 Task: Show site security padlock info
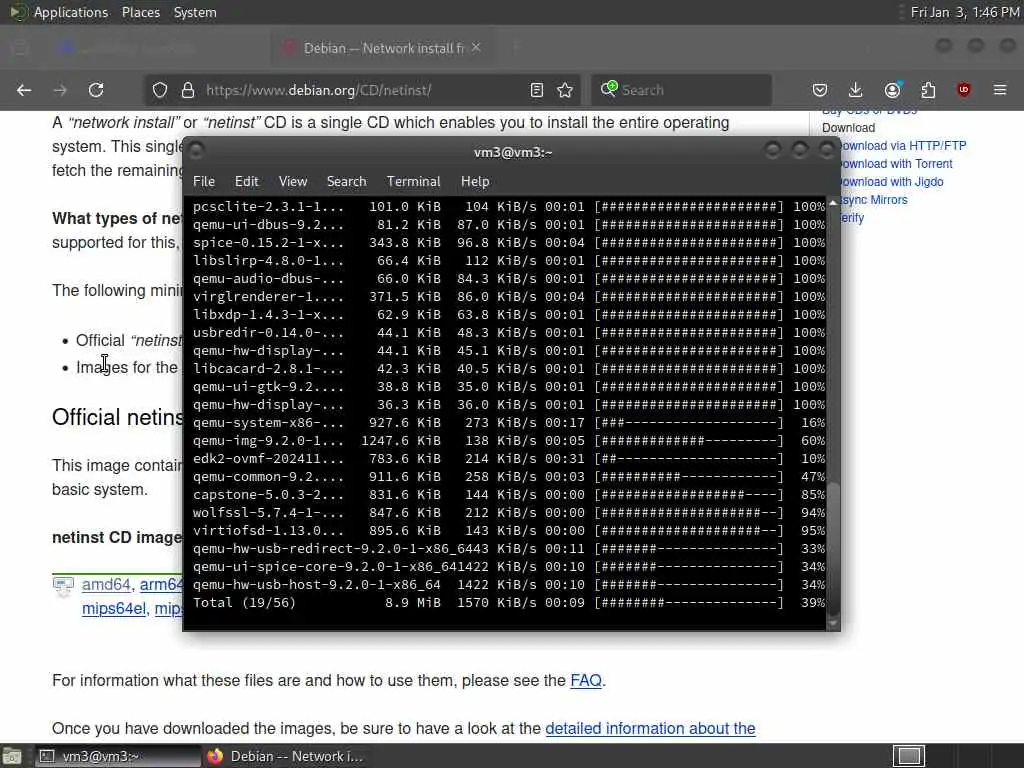coord(187,90)
